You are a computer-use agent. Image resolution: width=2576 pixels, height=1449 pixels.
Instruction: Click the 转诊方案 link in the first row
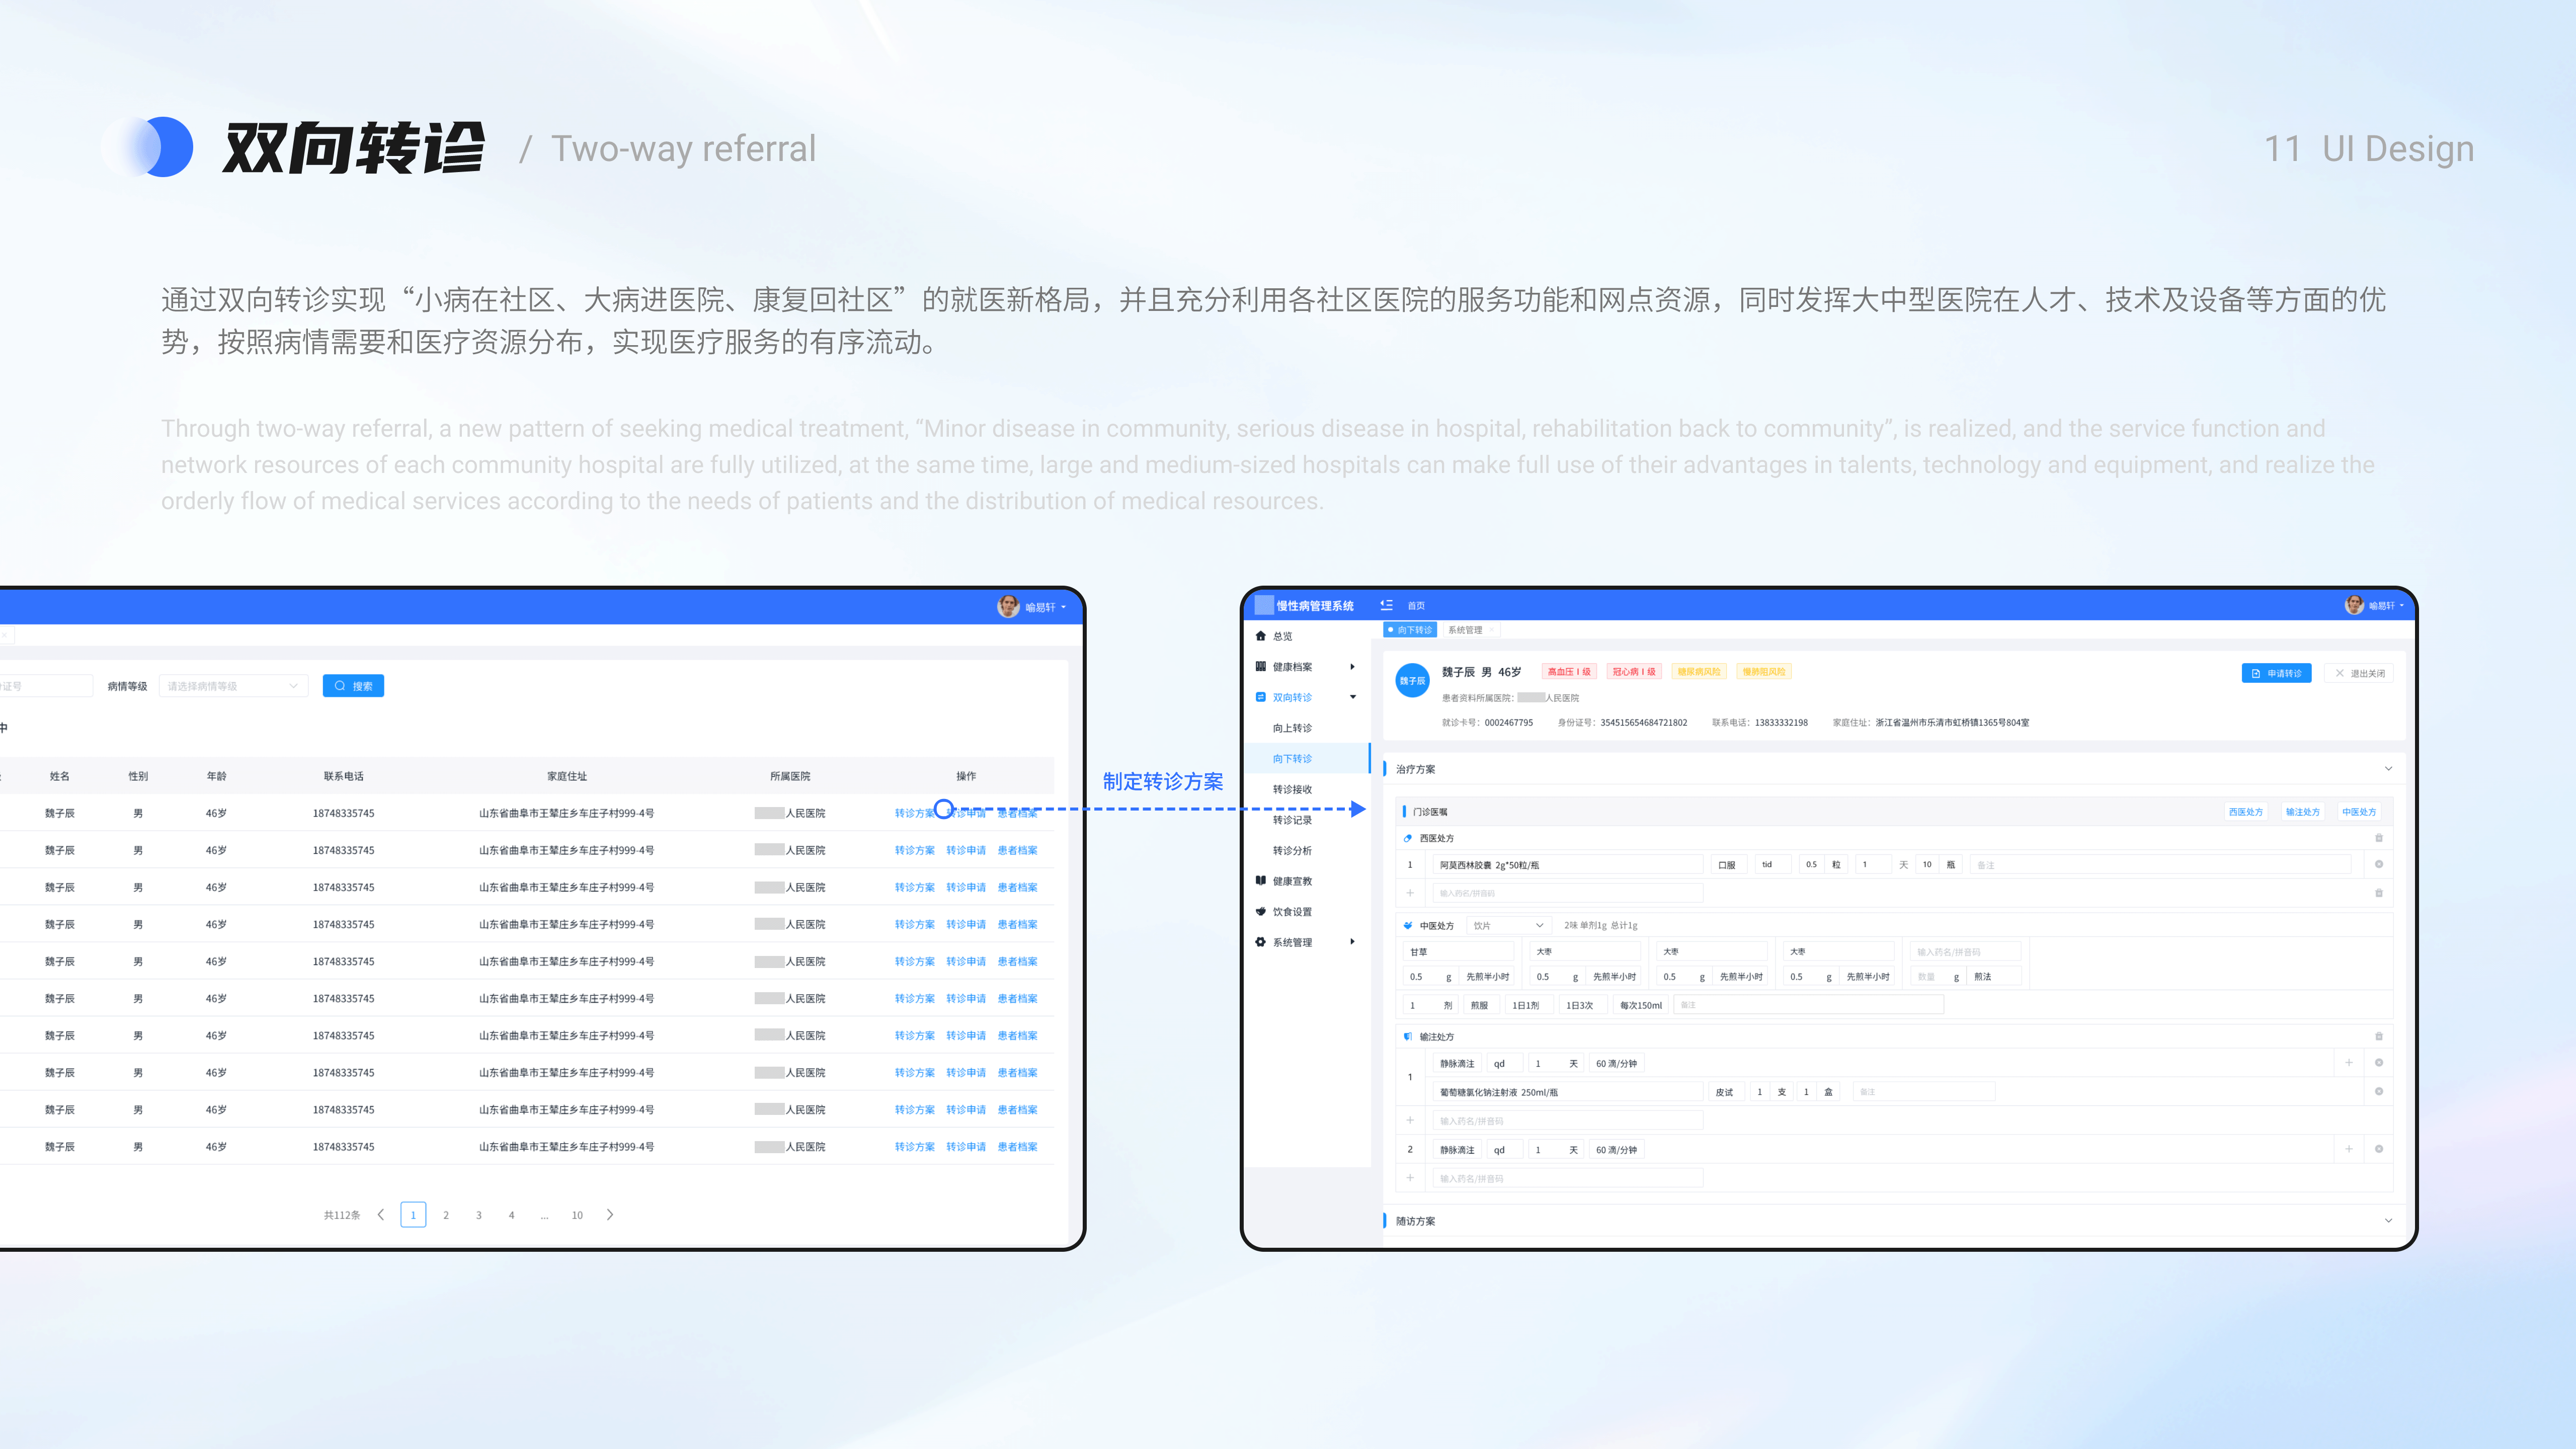coord(914,812)
